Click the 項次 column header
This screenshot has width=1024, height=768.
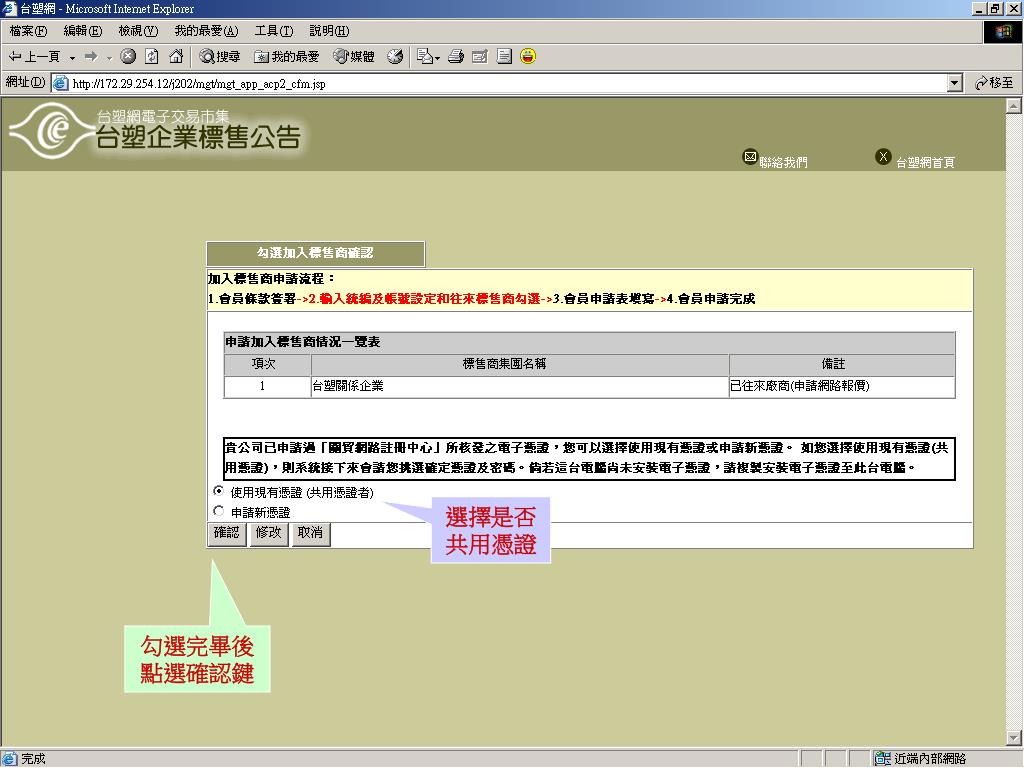click(x=268, y=365)
